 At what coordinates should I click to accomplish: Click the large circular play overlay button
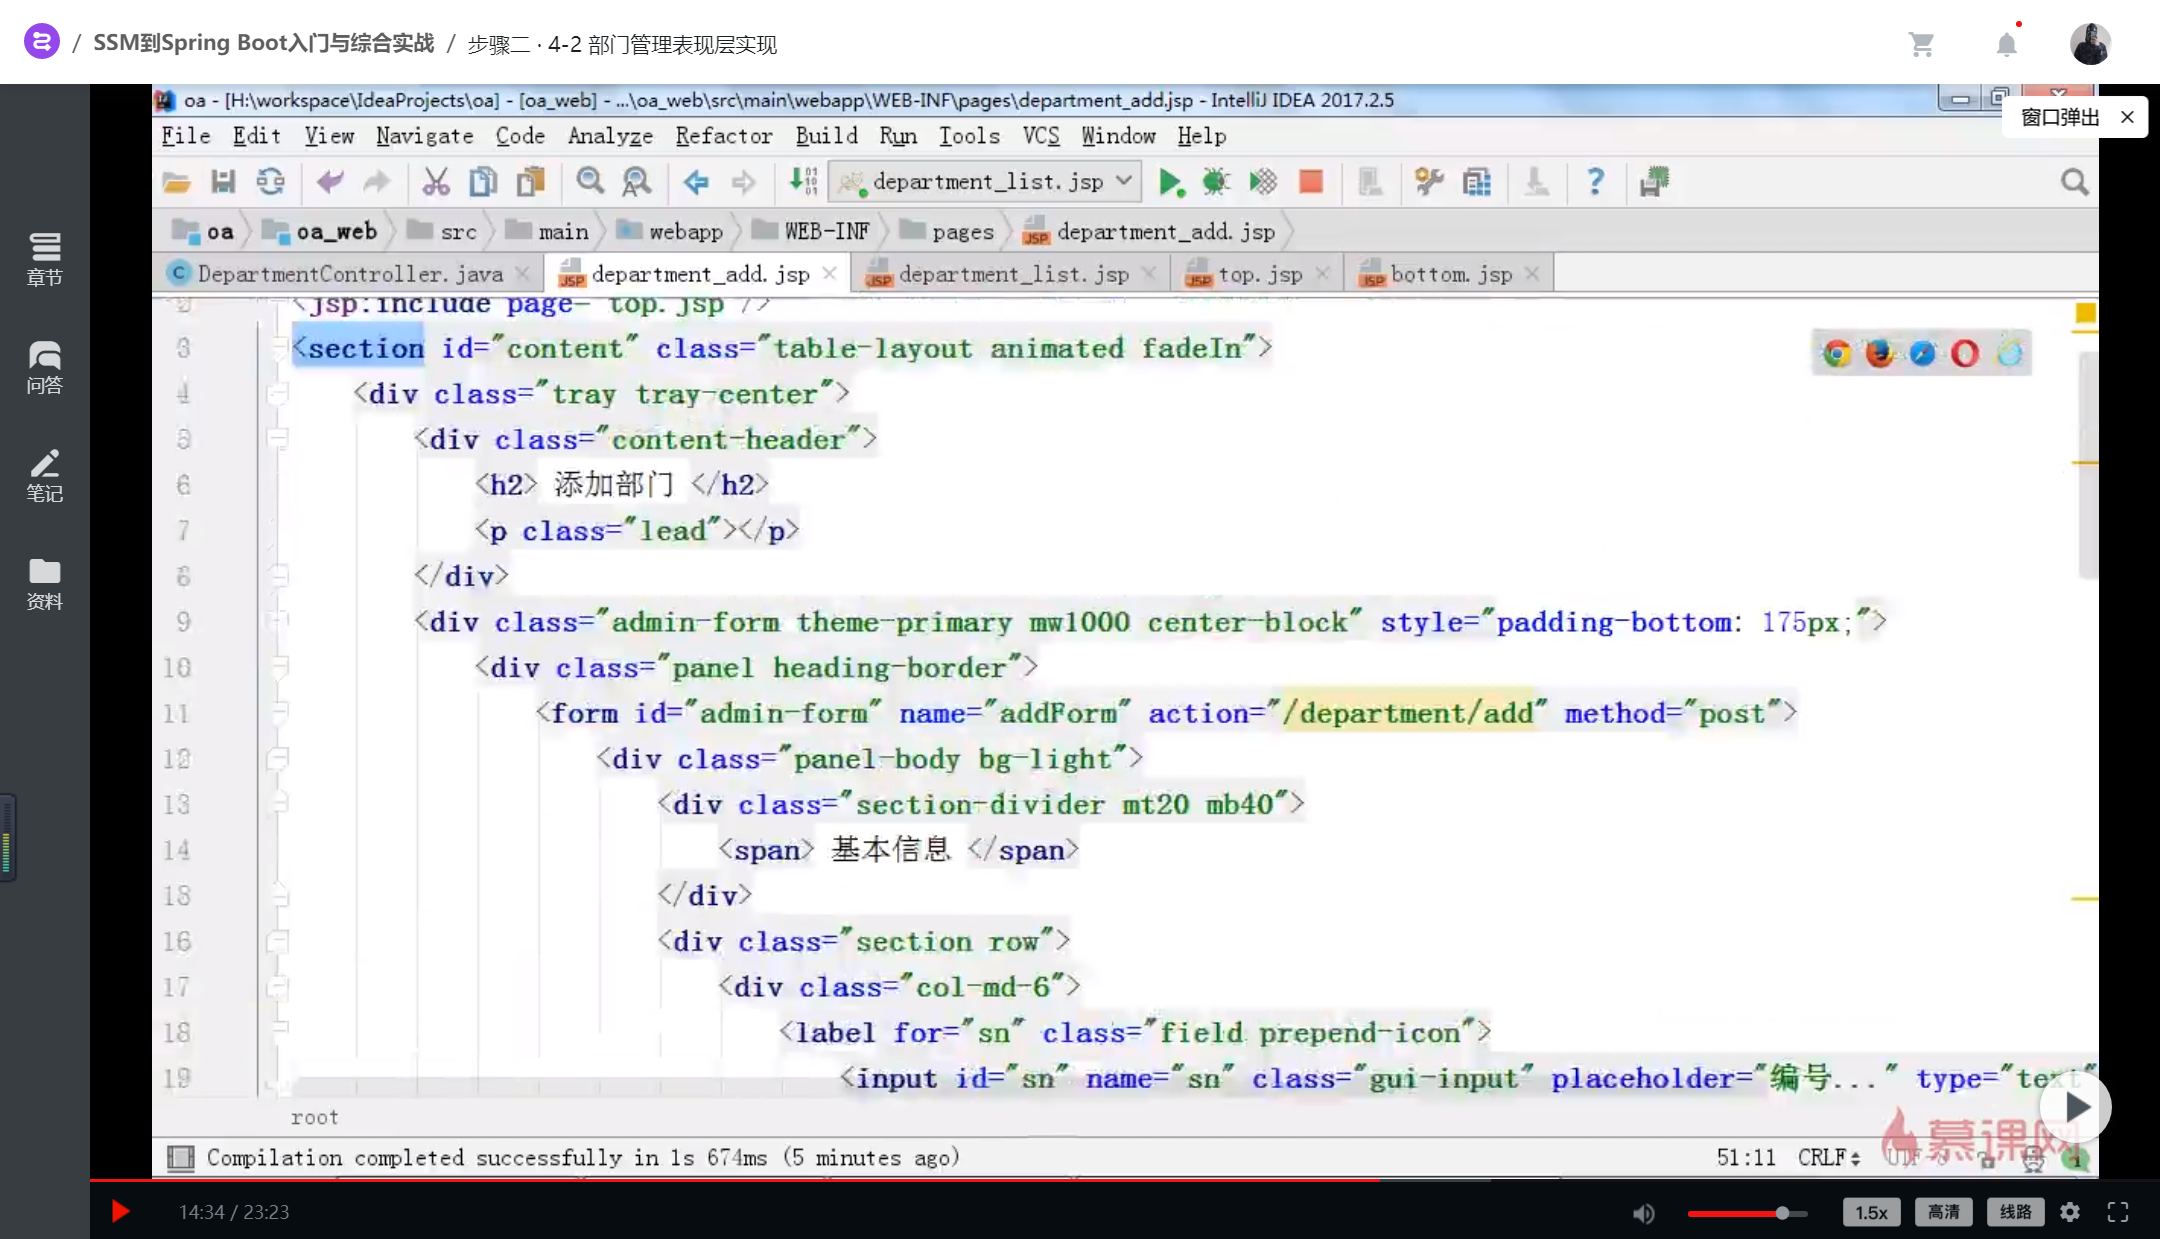click(2076, 1107)
